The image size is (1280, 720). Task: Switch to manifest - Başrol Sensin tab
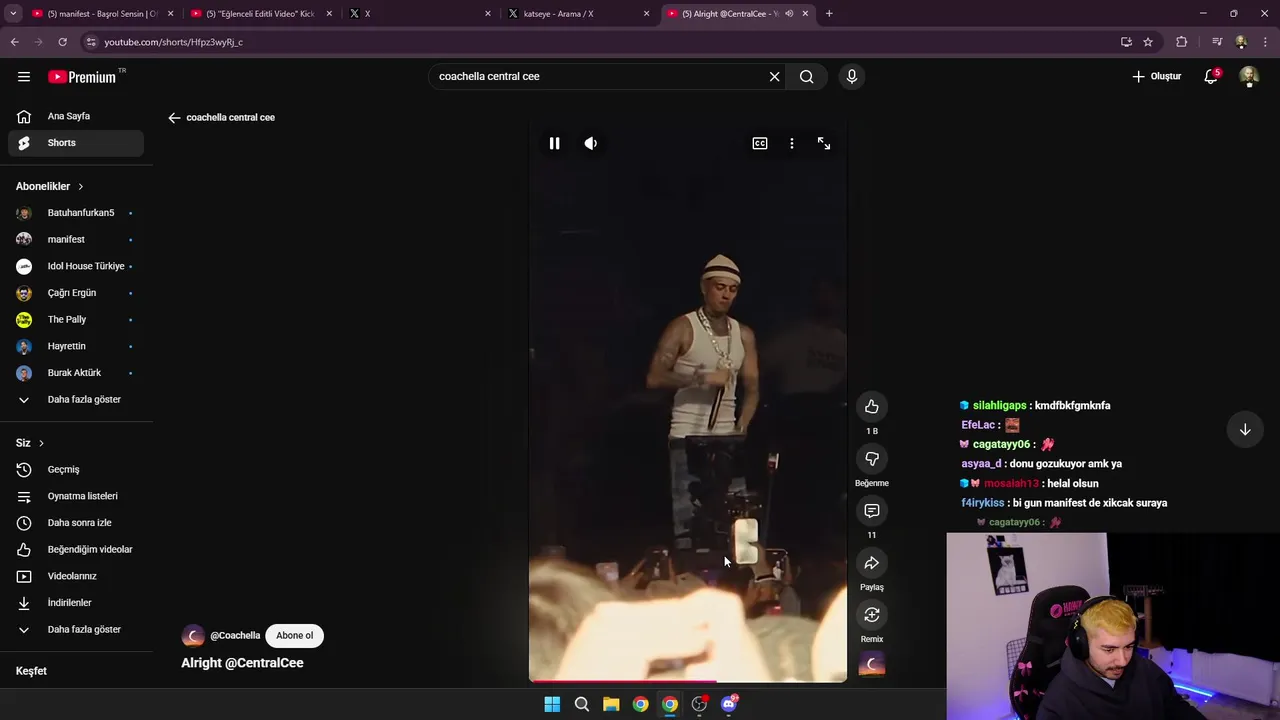pos(102,14)
